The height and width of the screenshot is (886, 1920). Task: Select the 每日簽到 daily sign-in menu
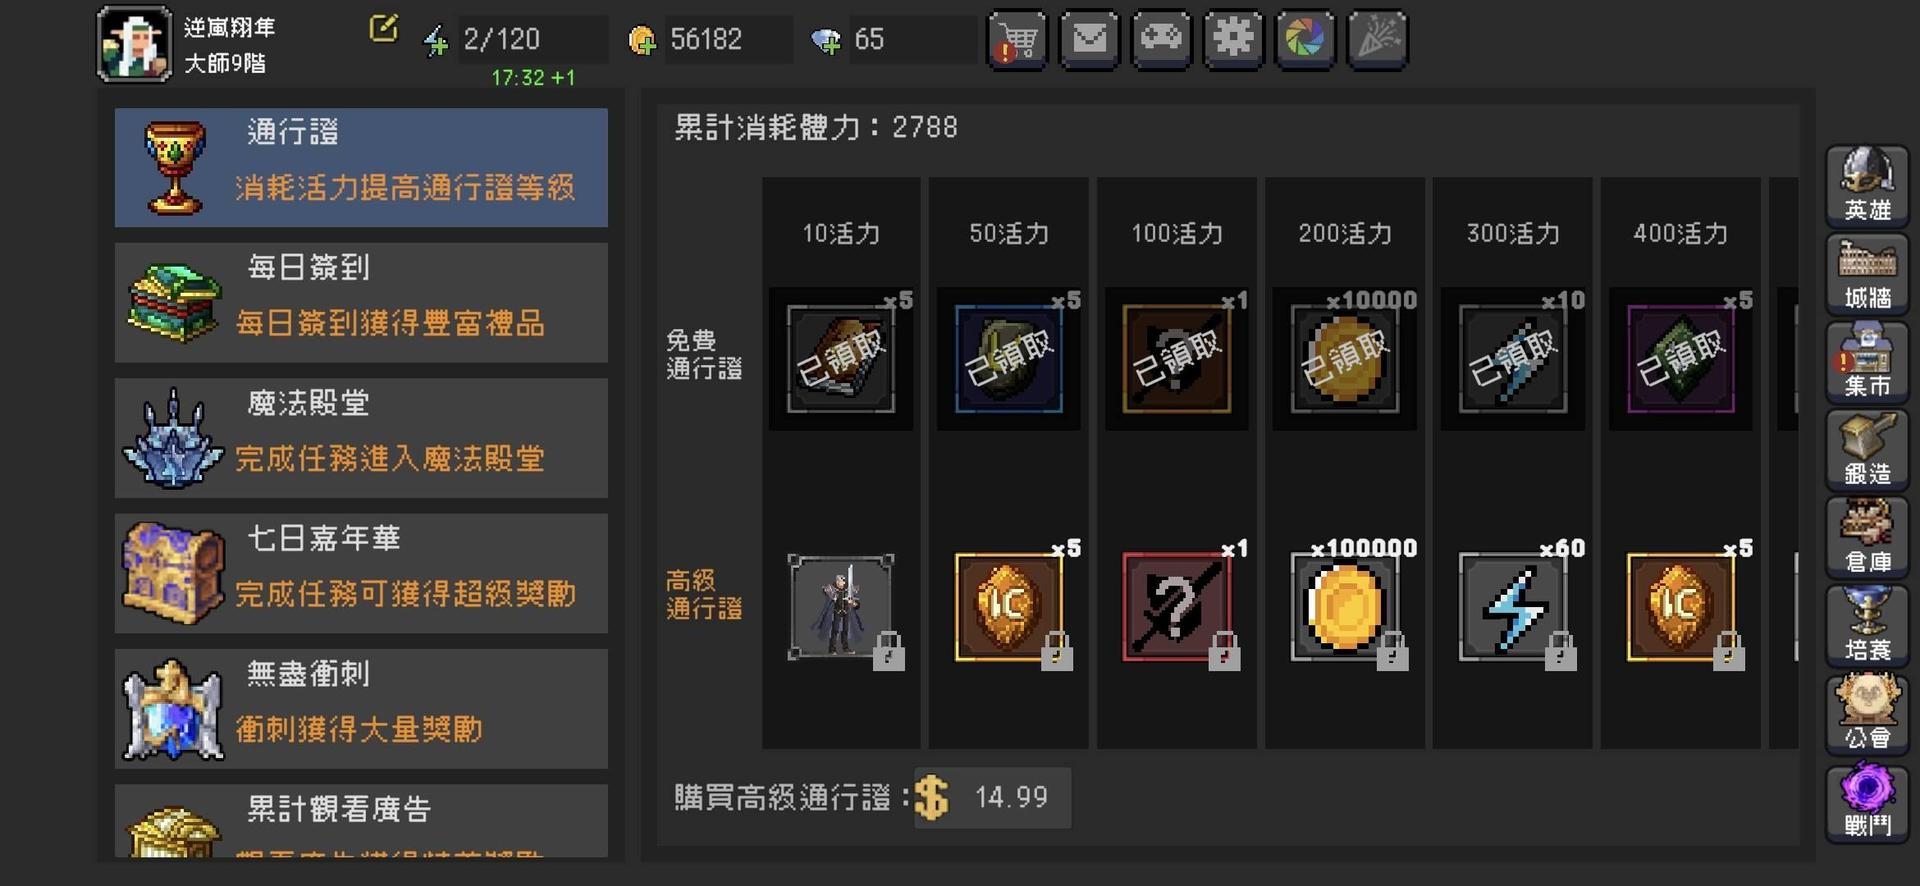pos(361,302)
